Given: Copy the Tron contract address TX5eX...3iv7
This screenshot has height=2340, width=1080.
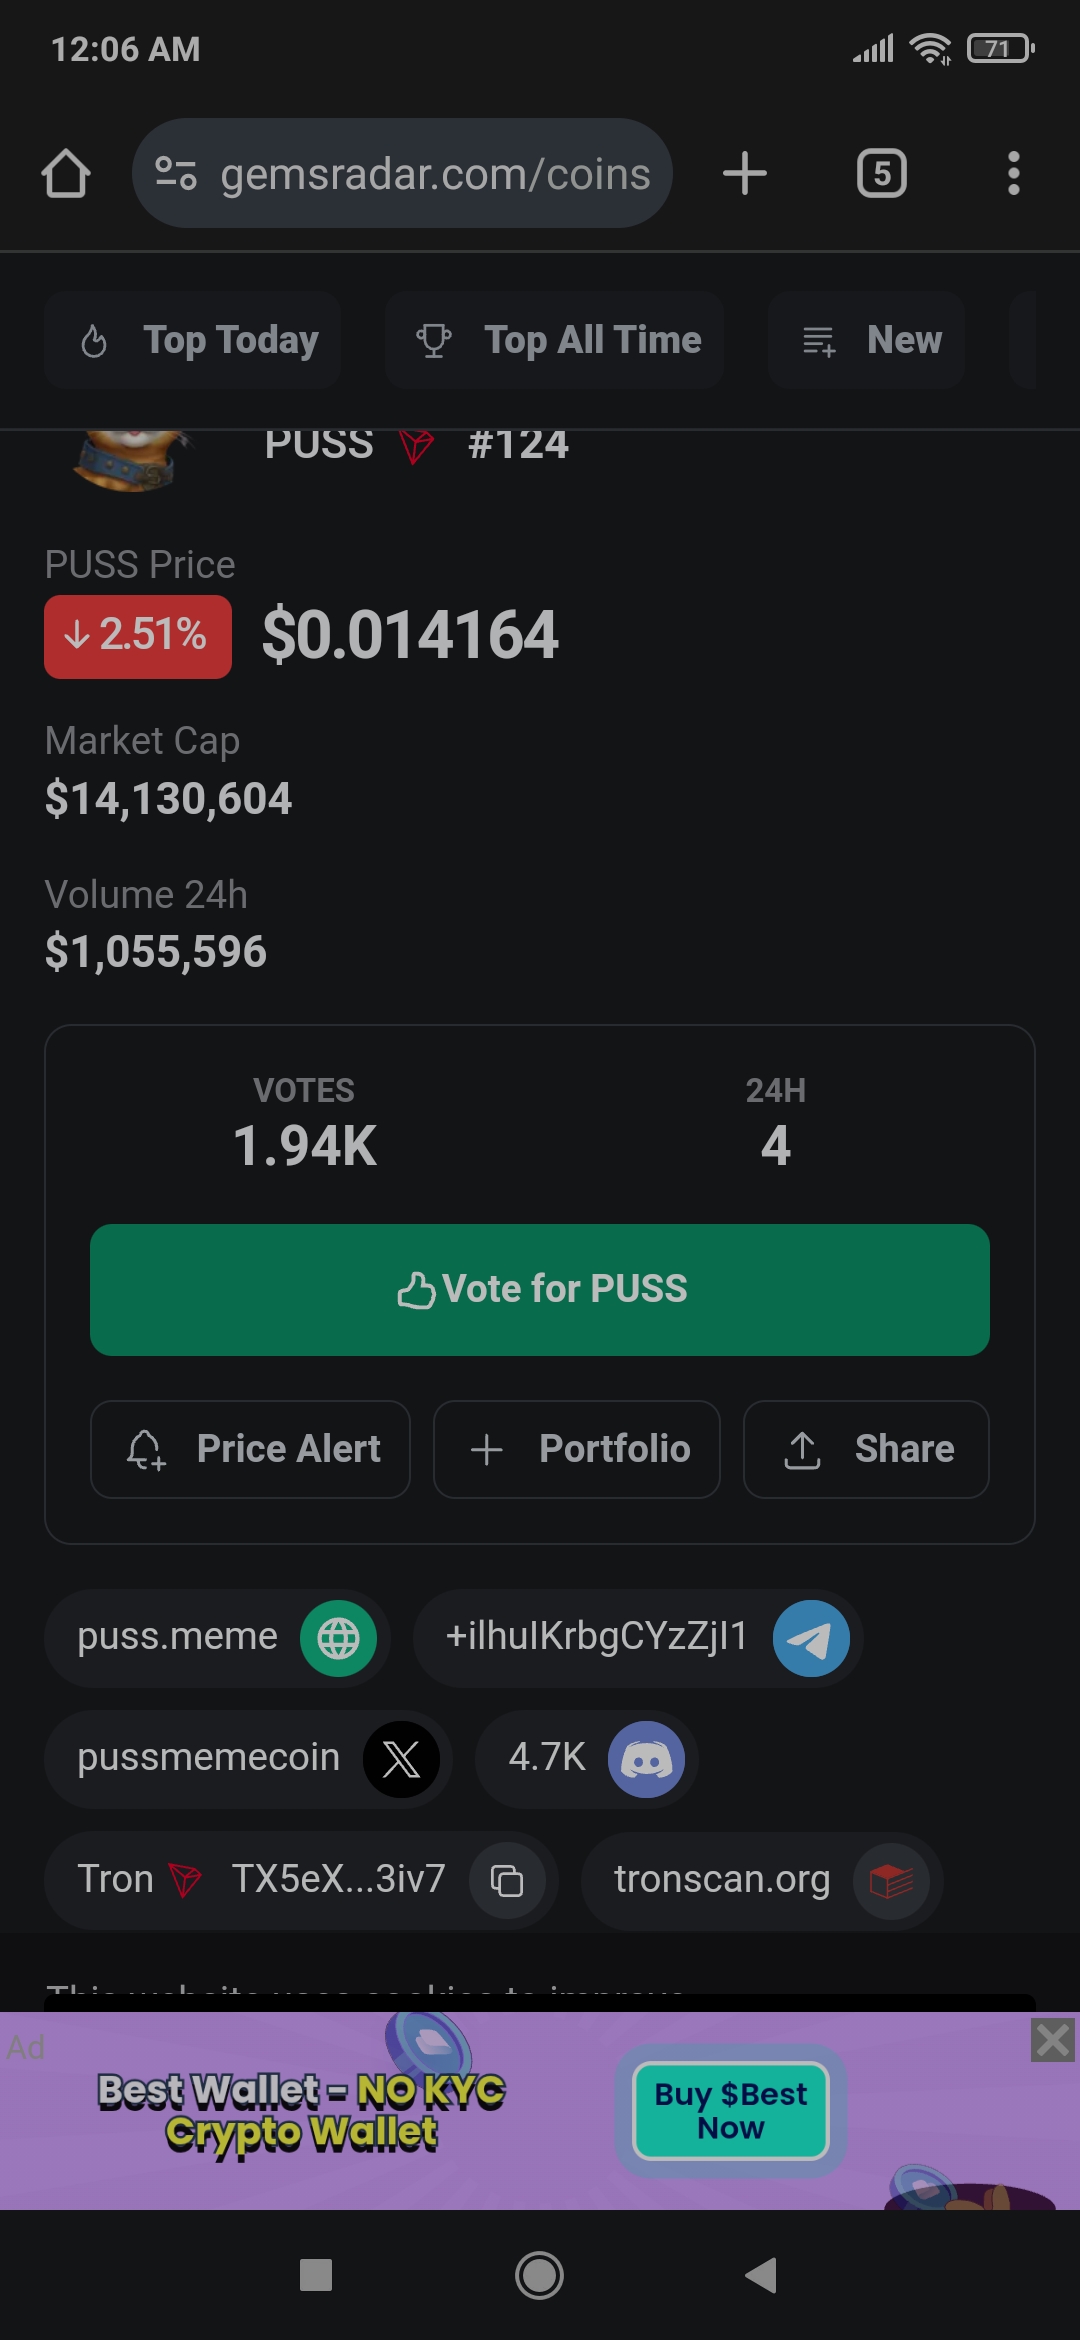Looking at the screenshot, I should click(x=507, y=1881).
